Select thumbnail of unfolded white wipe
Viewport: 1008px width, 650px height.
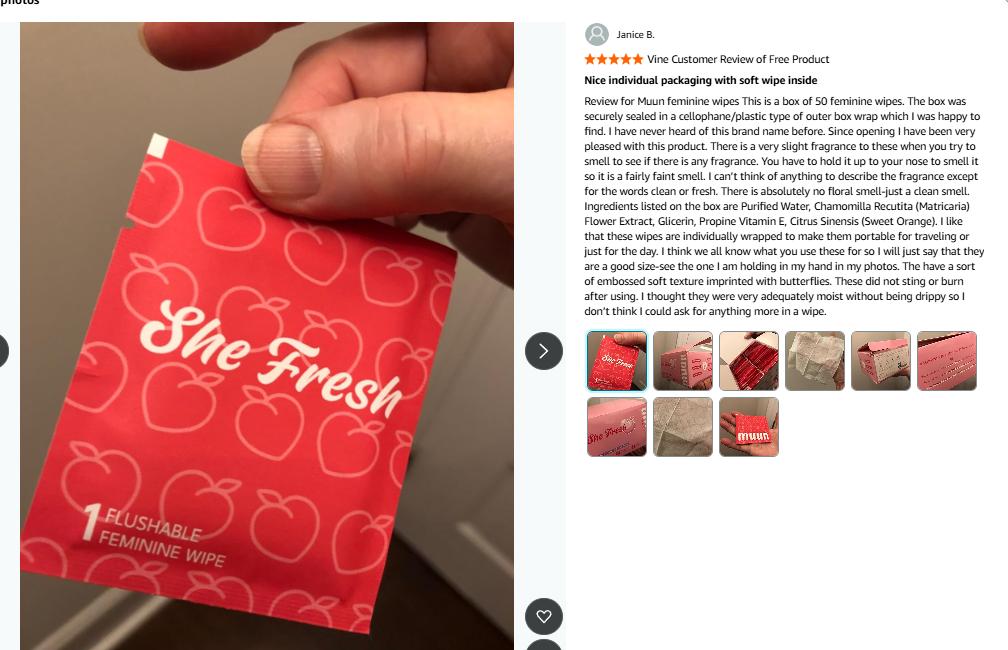coord(814,361)
